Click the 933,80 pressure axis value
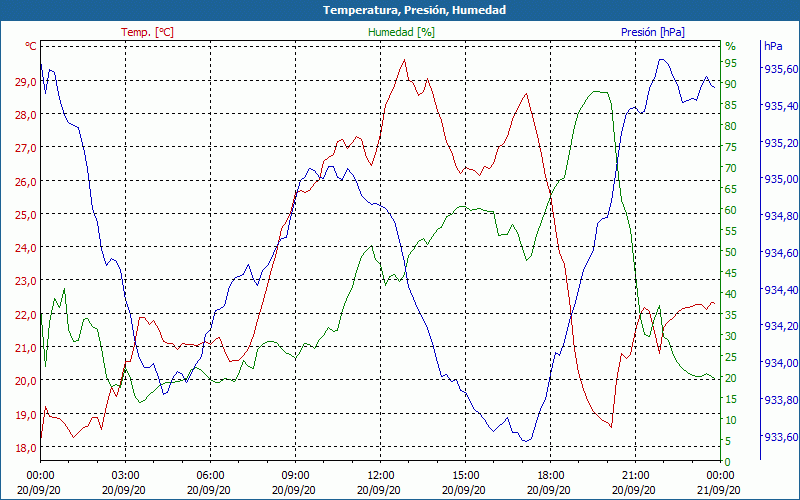This screenshot has width=800, height=500. click(x=781, y=400)
